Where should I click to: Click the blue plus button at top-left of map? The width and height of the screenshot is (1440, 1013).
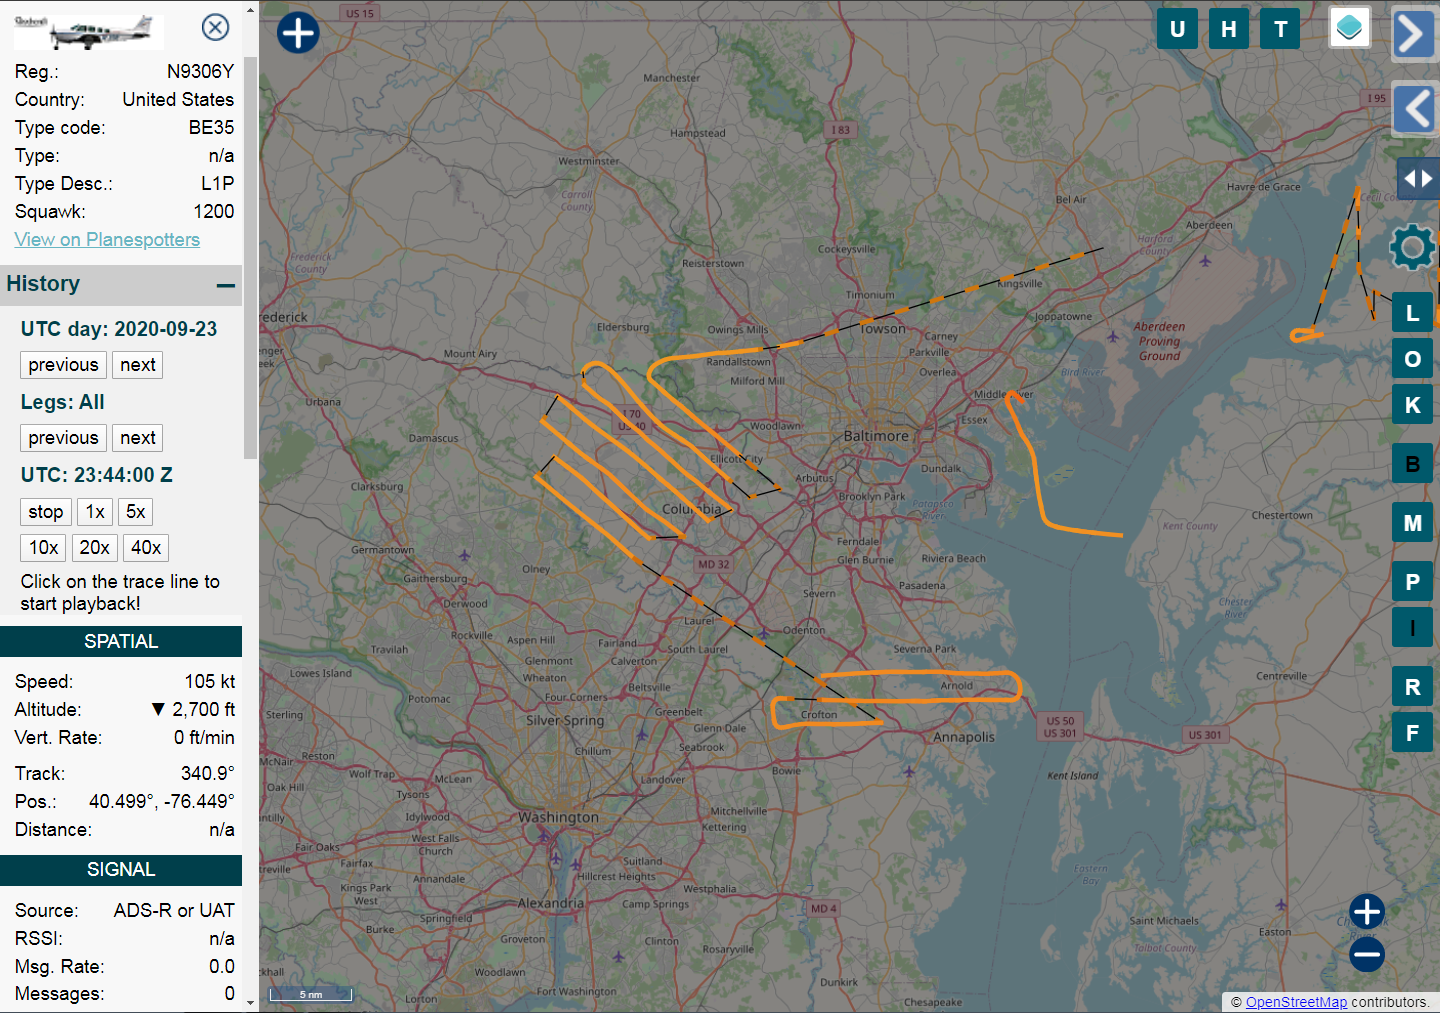click(298, 32)
